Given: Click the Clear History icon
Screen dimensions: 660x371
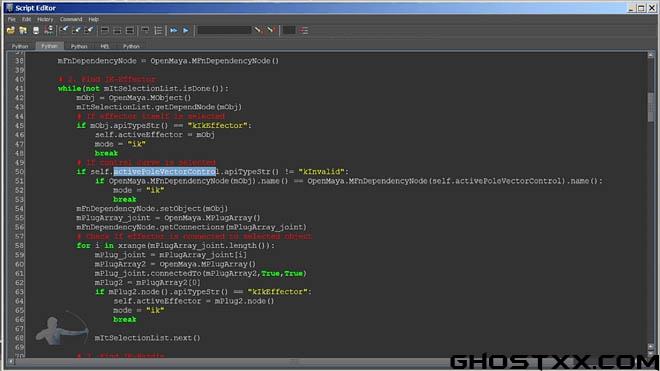Looking at the screenshot, I should click(x=64, y=30).
